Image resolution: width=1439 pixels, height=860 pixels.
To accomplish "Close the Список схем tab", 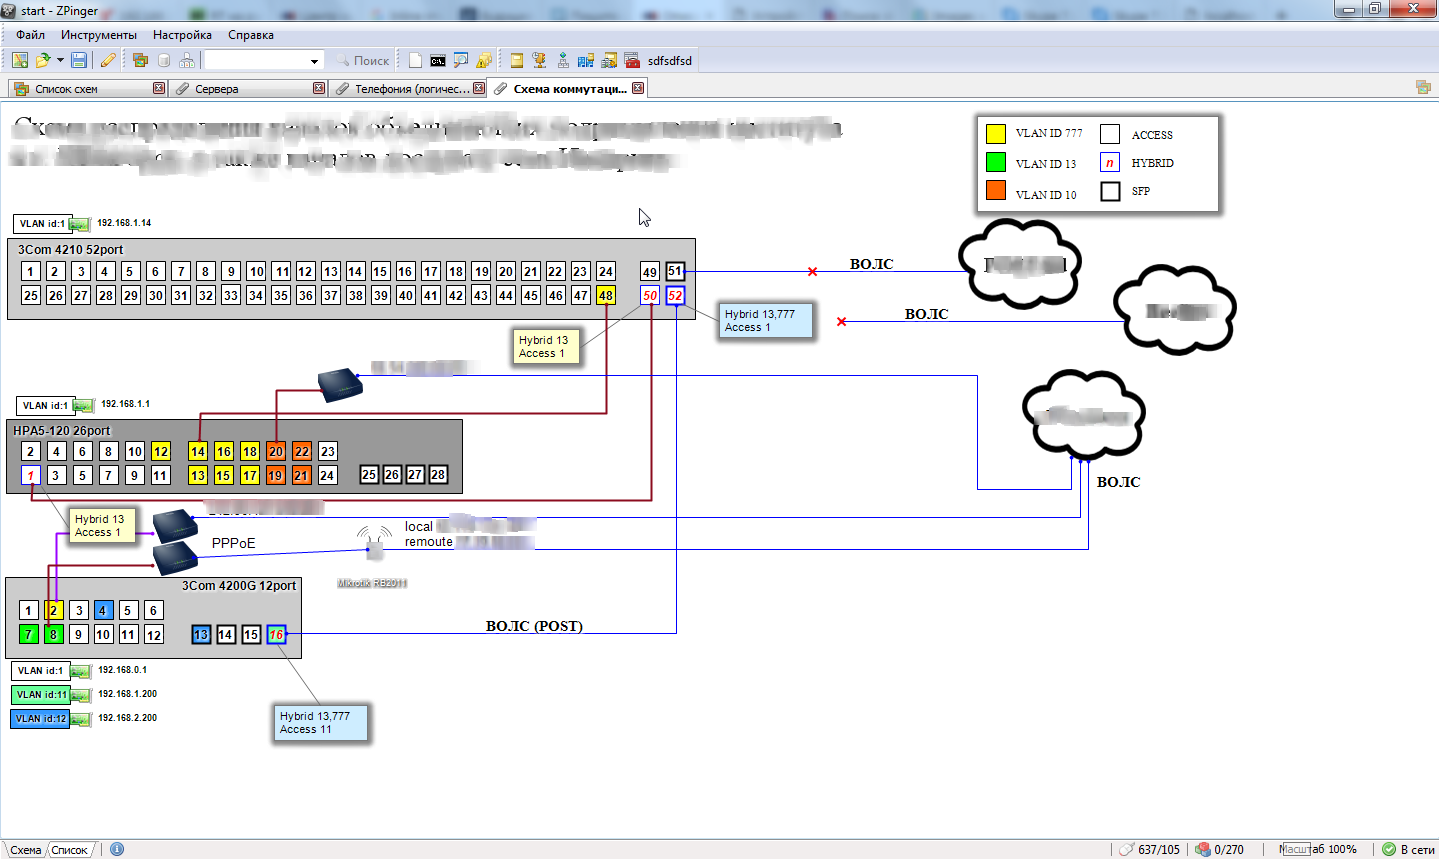I will 159,88.
